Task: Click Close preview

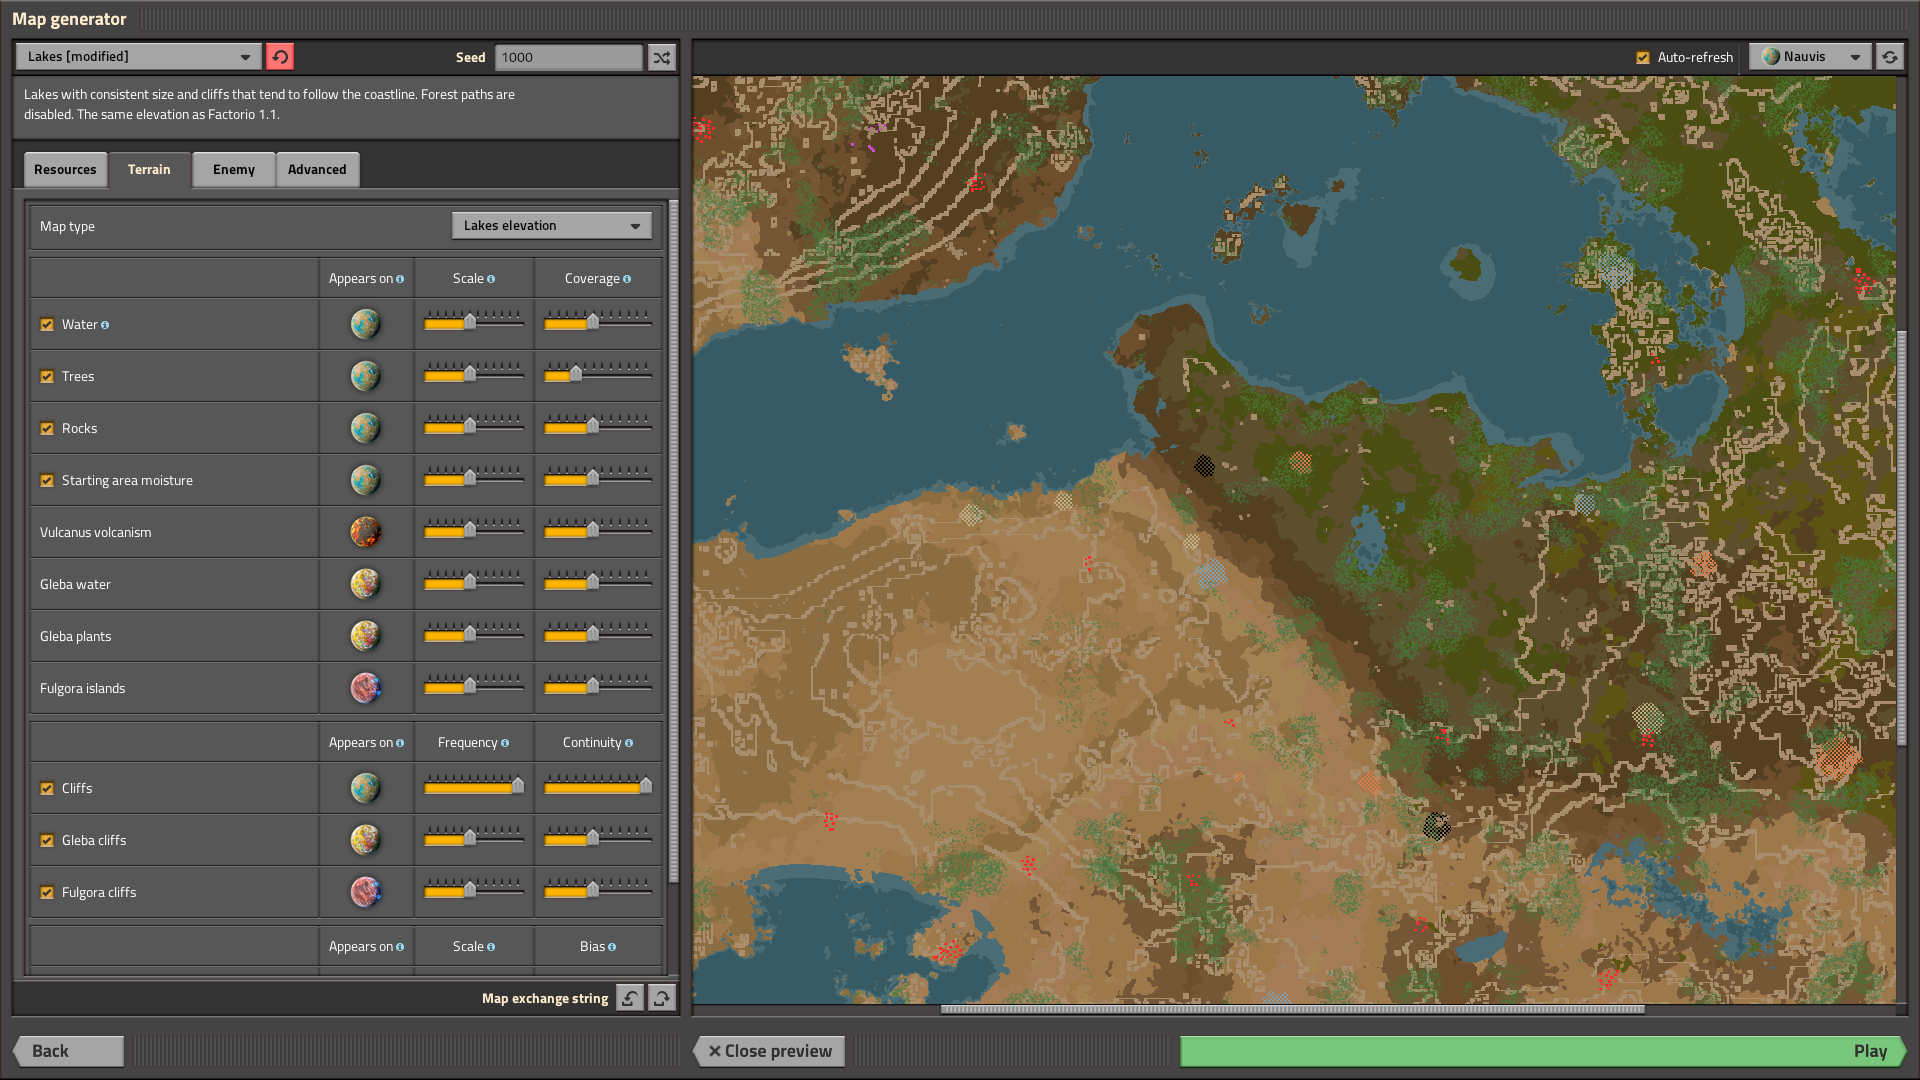Action: (x=769, y=1051)
